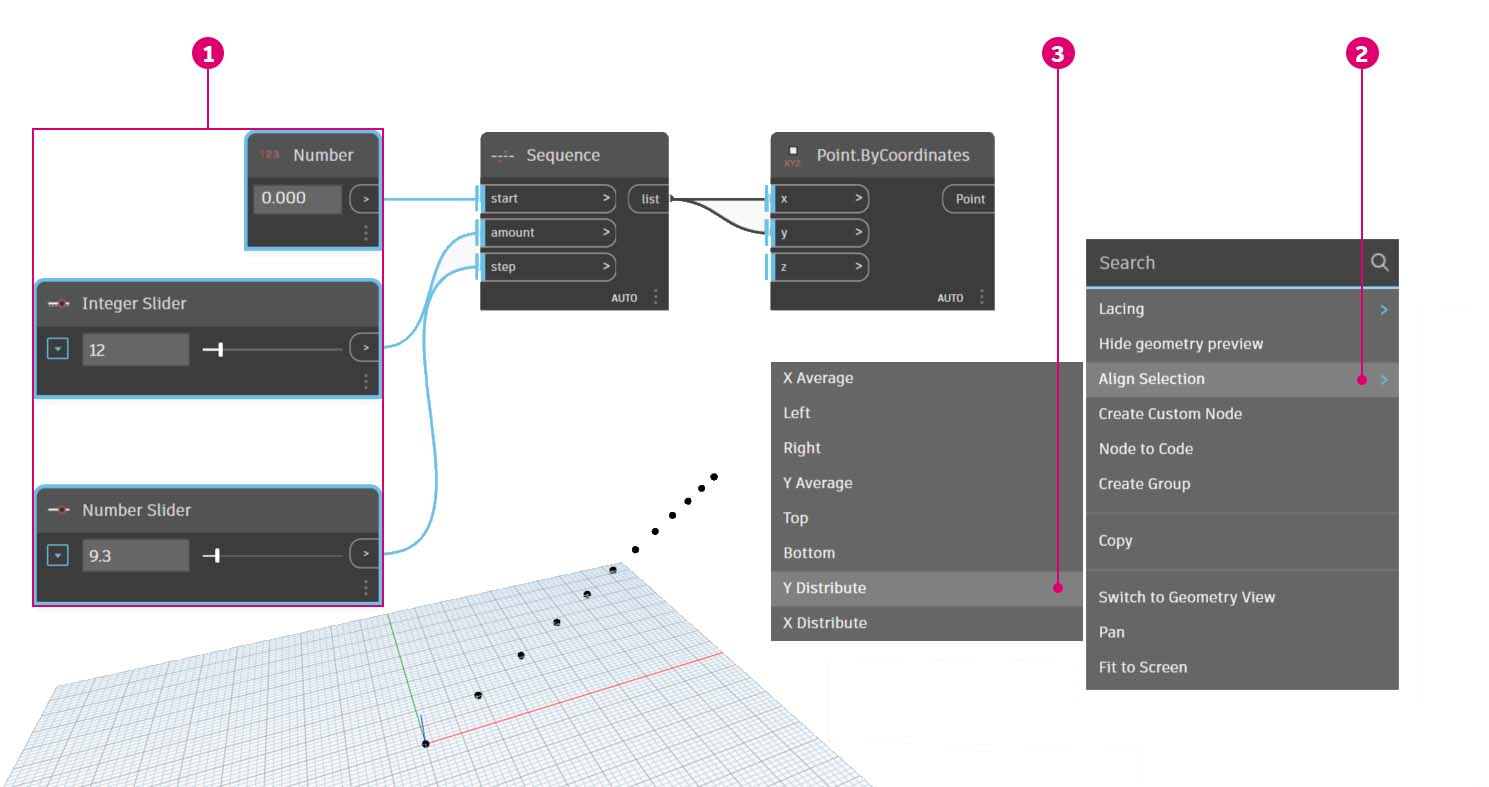Expand the Integer Slider settings arrow
1489x787 pixels.
(58, 349)
